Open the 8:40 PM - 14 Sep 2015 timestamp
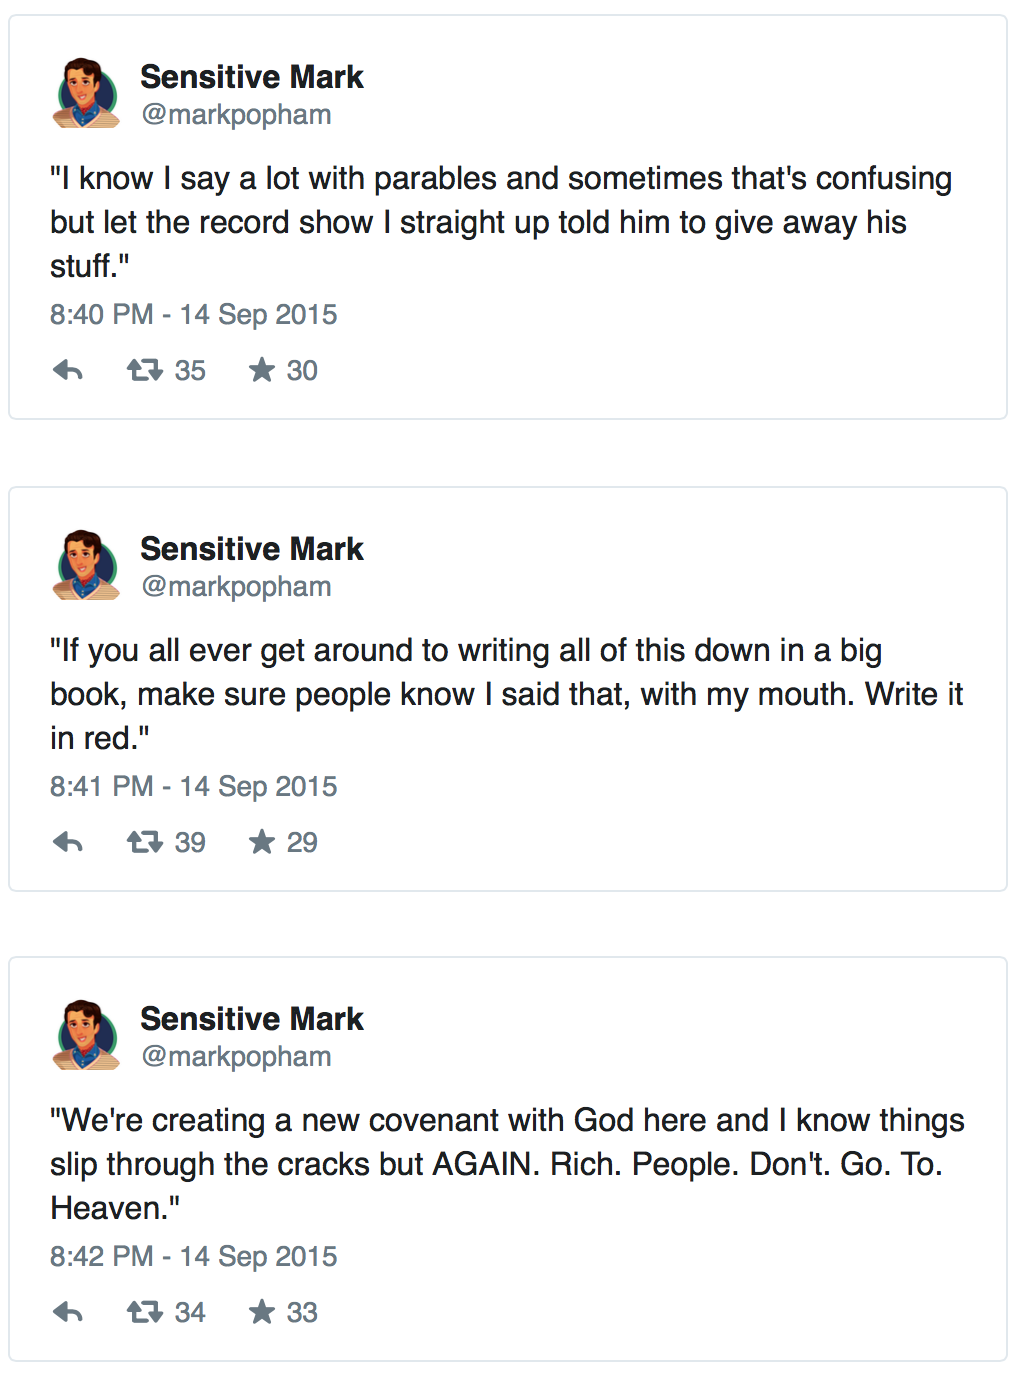The height and width of the screenshot is (1380, 1022). (x=193, y=315)
